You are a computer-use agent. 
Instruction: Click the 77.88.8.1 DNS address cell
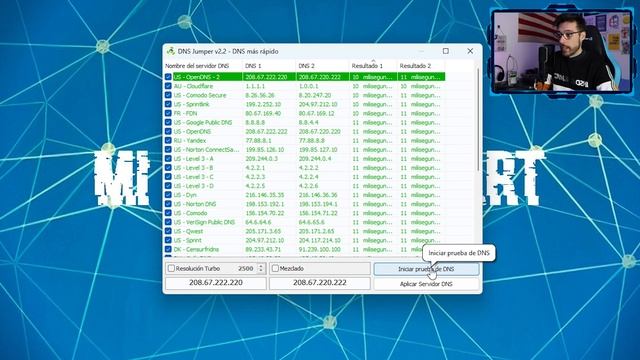coord(258,140)
